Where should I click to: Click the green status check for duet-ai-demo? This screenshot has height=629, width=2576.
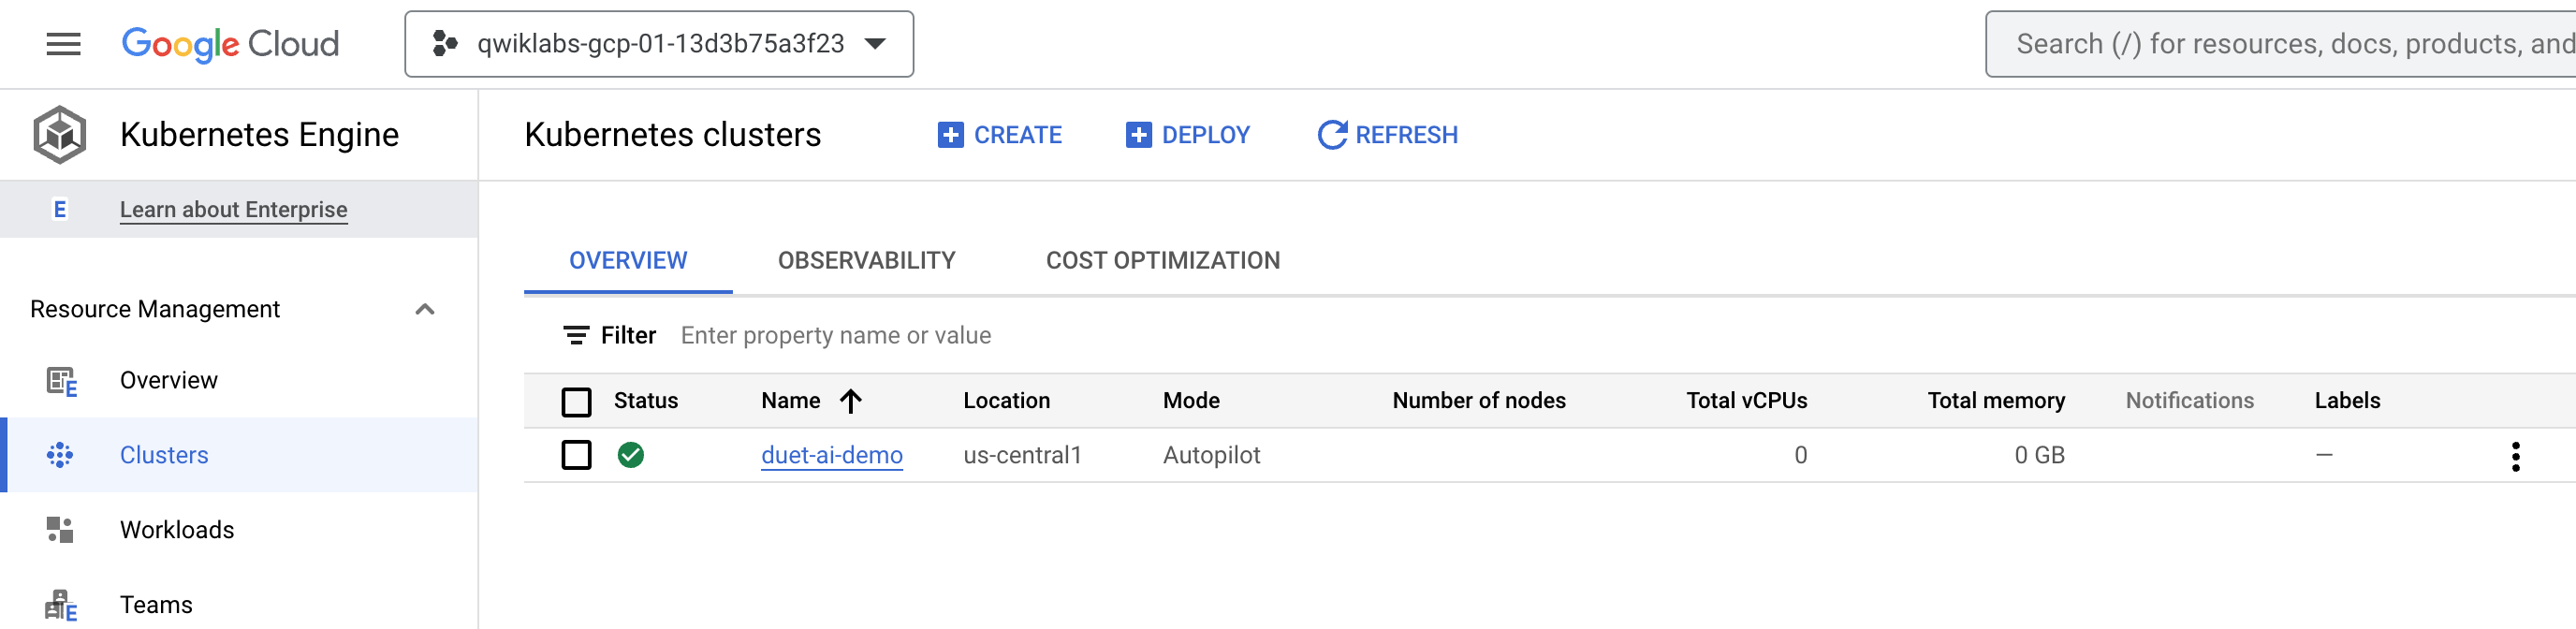pos(631,455)
